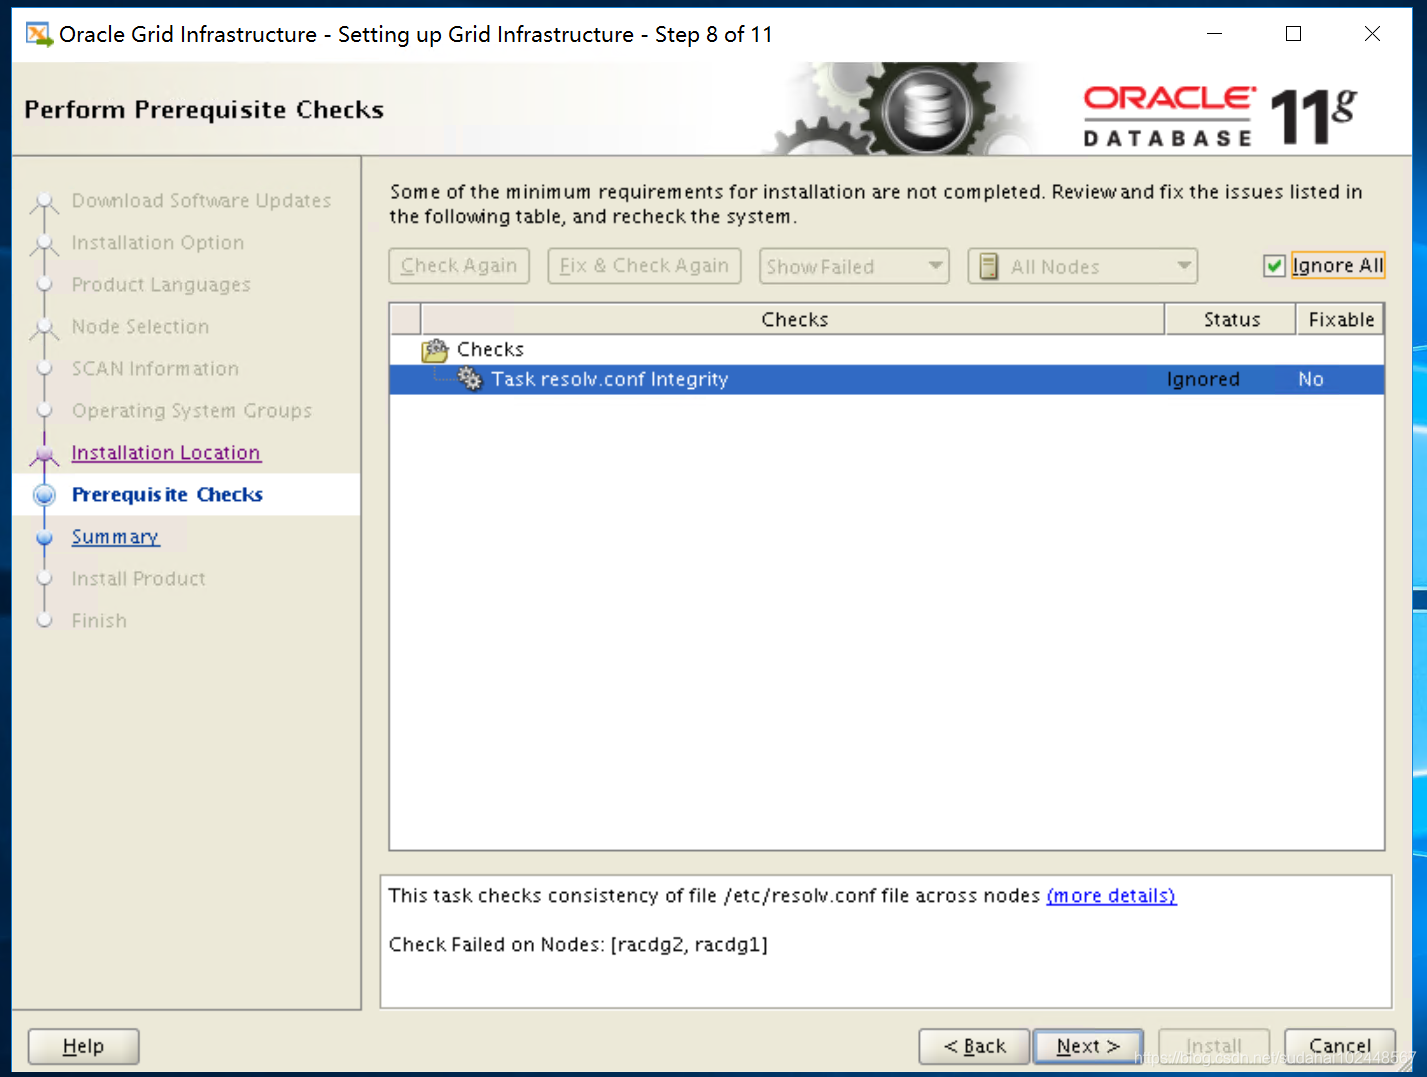Image resolution: width=1427 pixels, height=1077 pixels.
Task: Click the Status column header
Action: 1231,319
